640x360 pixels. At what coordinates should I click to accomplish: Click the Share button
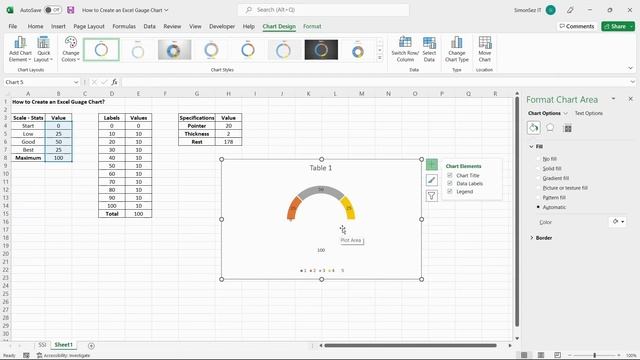click(615, 26)
